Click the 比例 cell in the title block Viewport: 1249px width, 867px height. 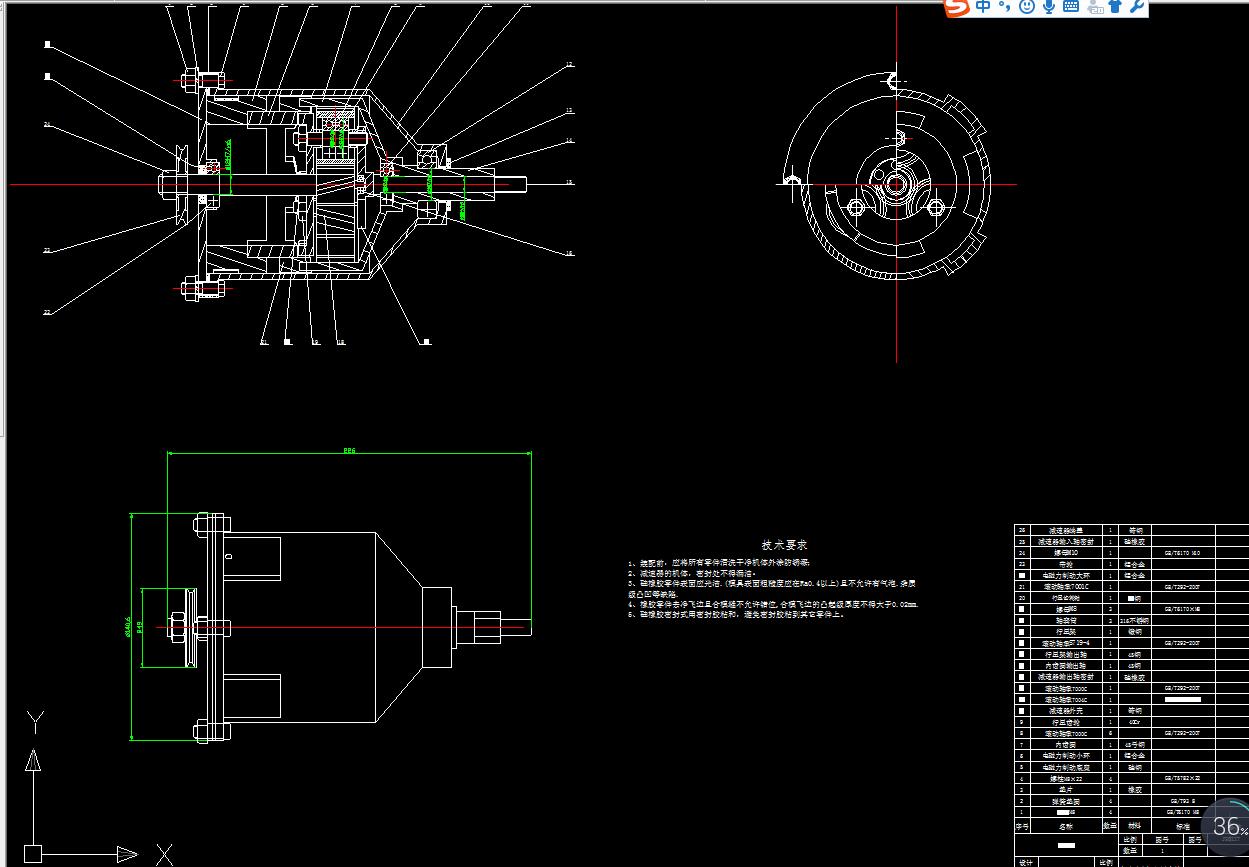1130,841
